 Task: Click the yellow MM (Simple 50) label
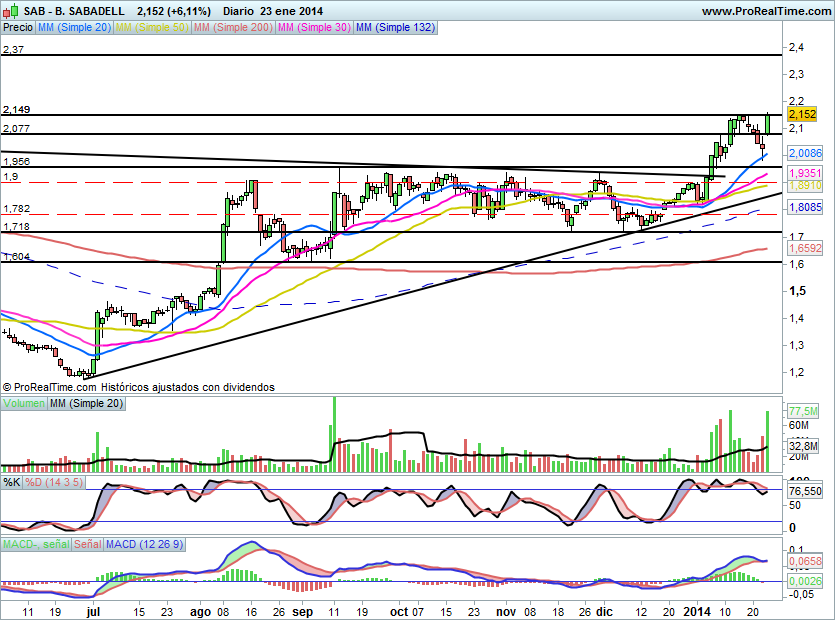coord(152,28)
